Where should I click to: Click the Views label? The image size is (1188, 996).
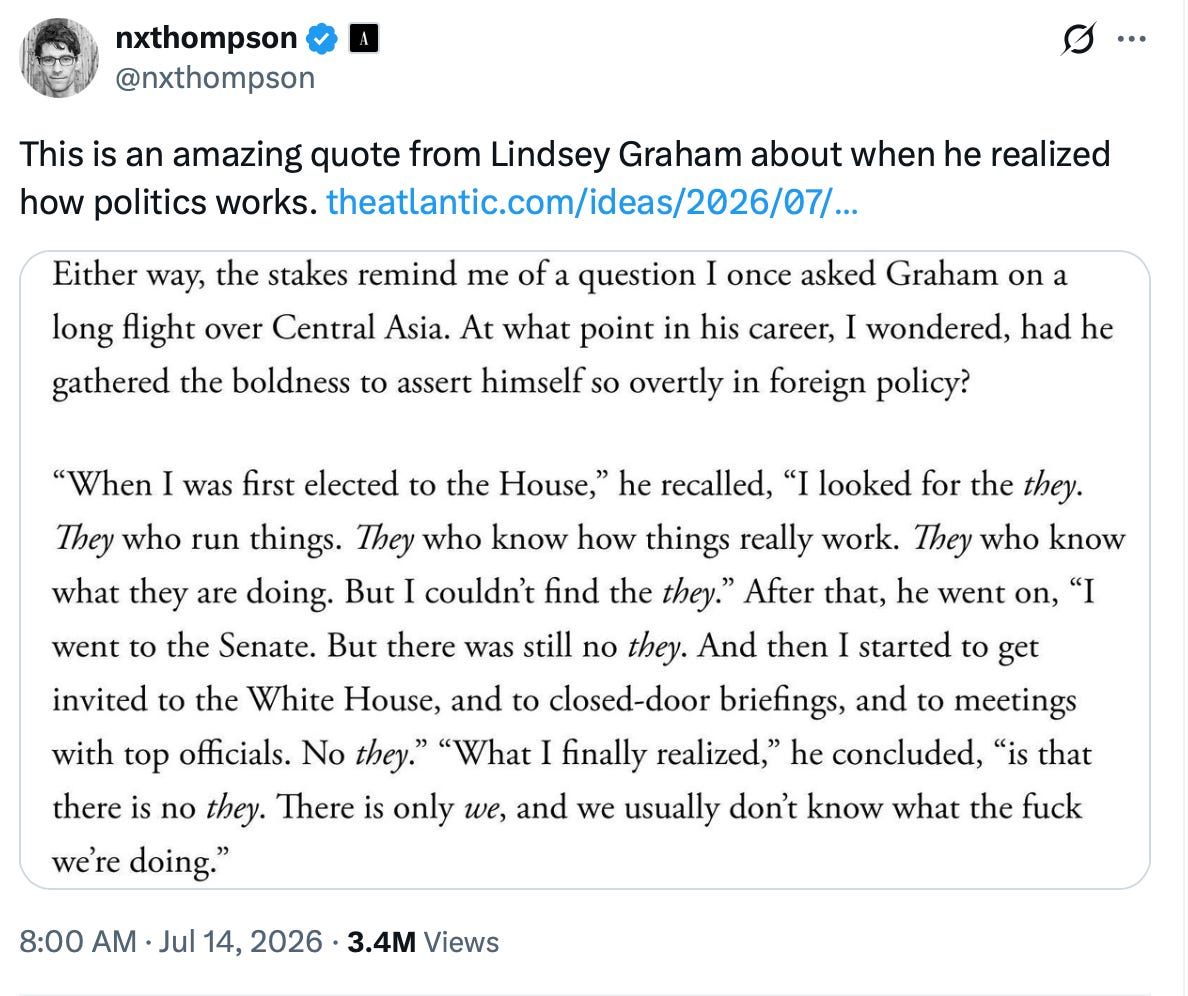pos(461,942)
